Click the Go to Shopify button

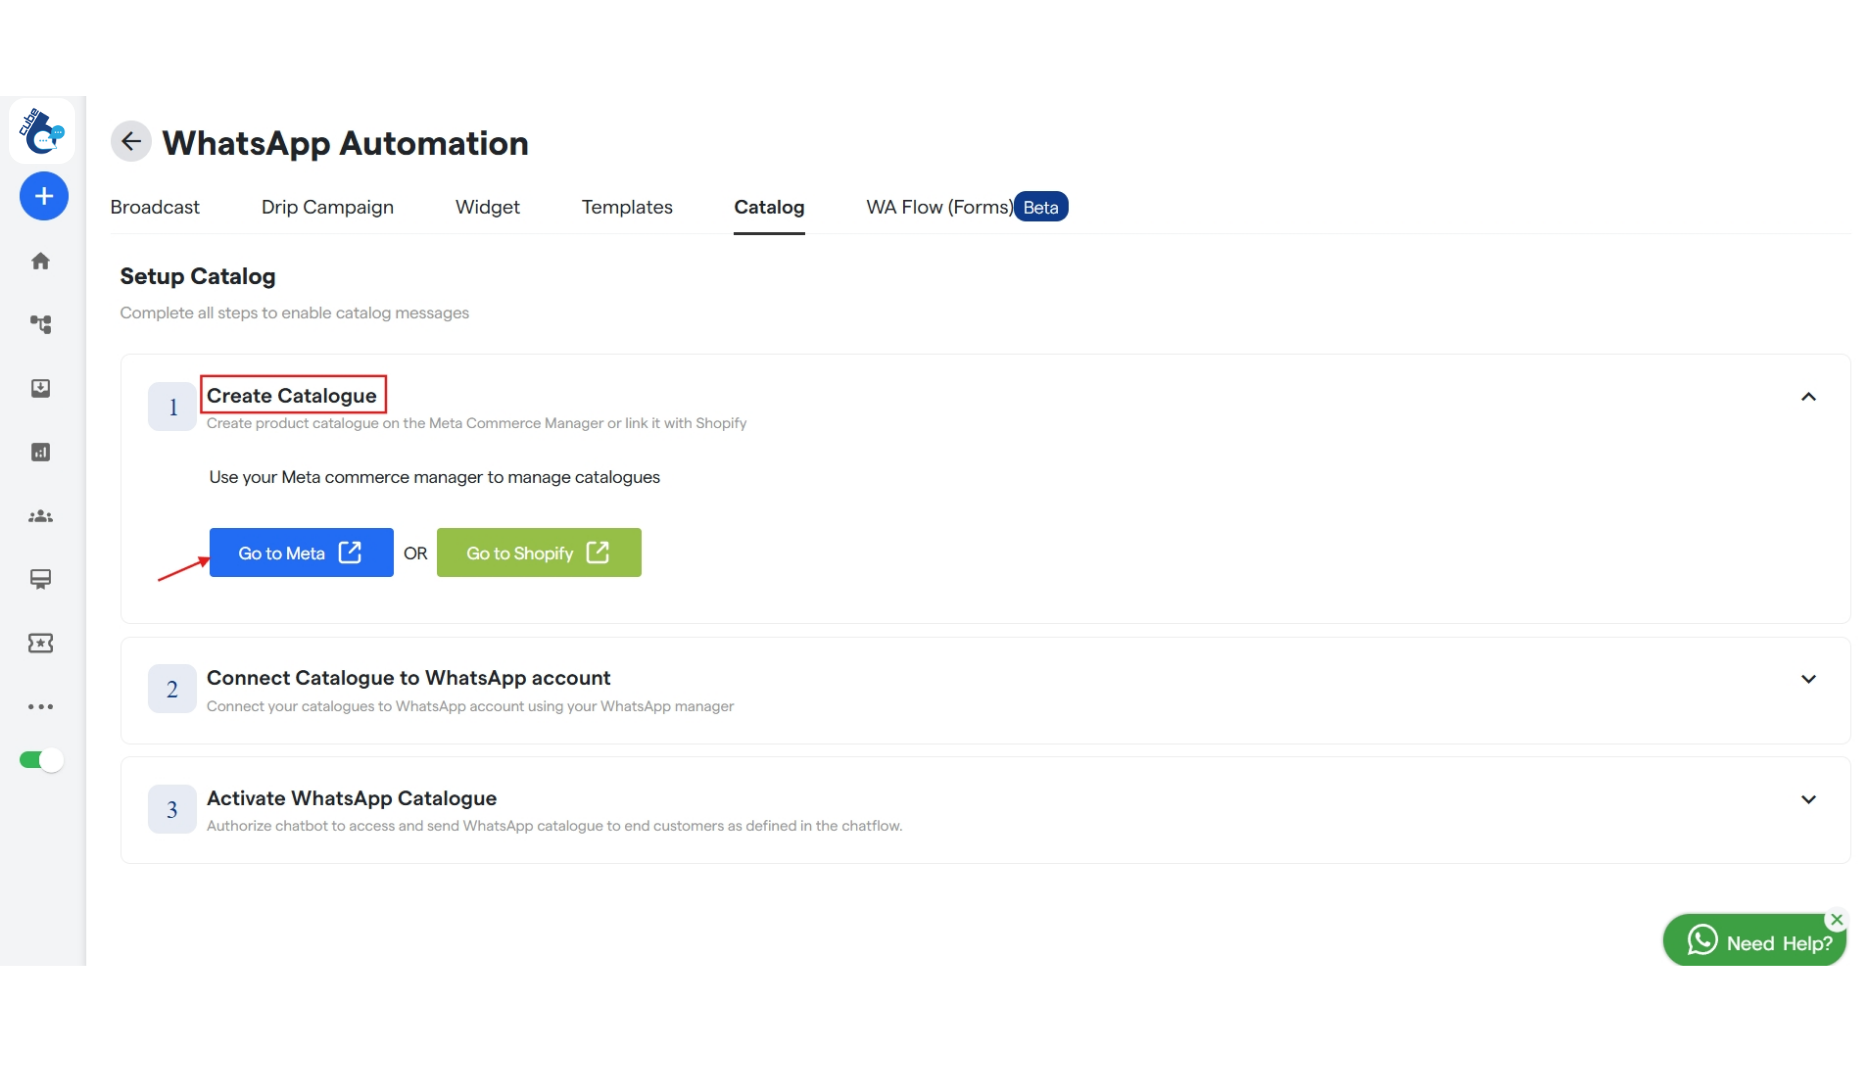(x=538, y=552)
